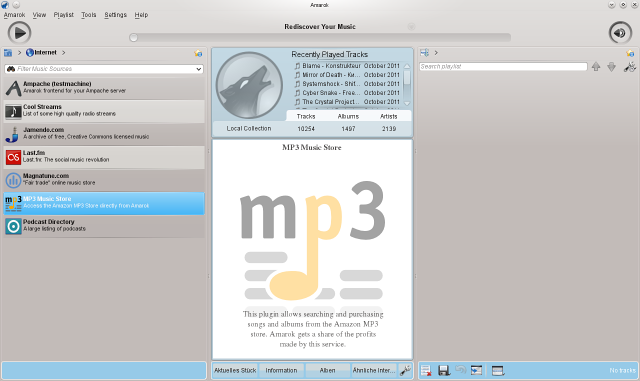
Task: Click the Albums count 1497
Action: [x=348, y=129]
